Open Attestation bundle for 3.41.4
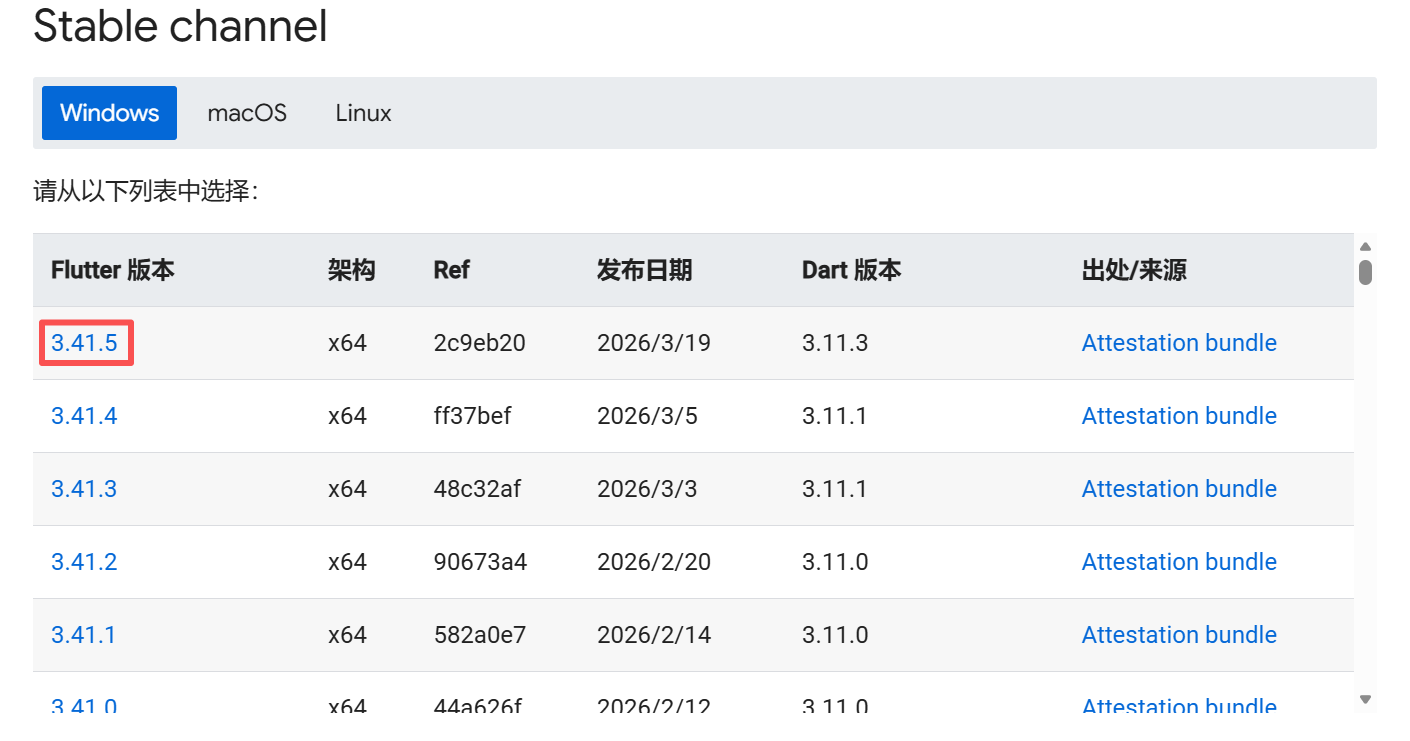Image resolution: width=1410 pixels, height=741 pixels. pos(1179,416)
